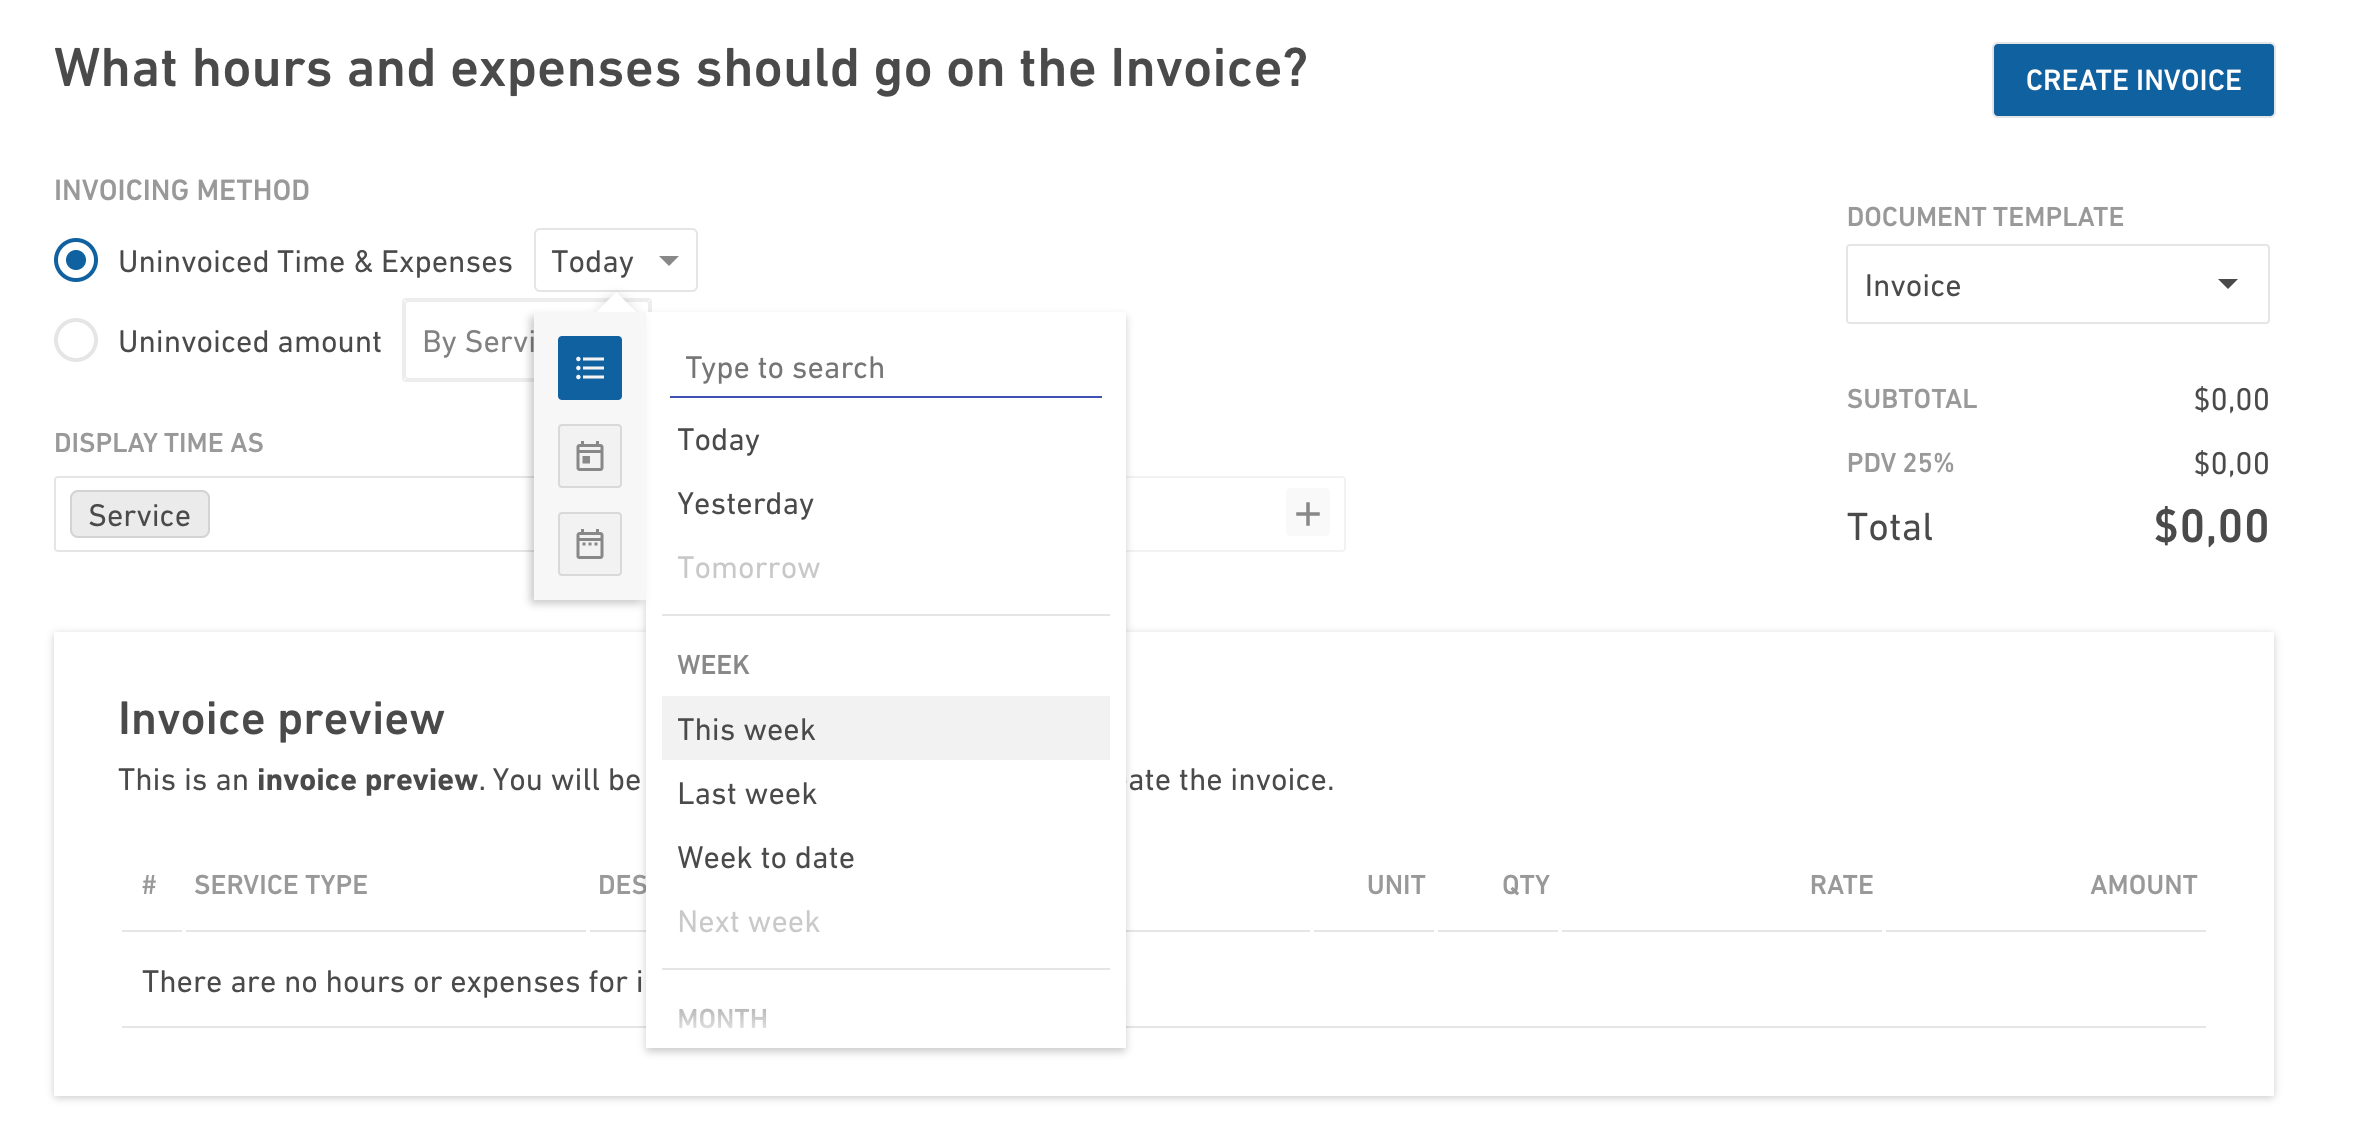Select the preset list view icon
2364x1132 pixels.
pyautogui.click(x=589, y=368)
